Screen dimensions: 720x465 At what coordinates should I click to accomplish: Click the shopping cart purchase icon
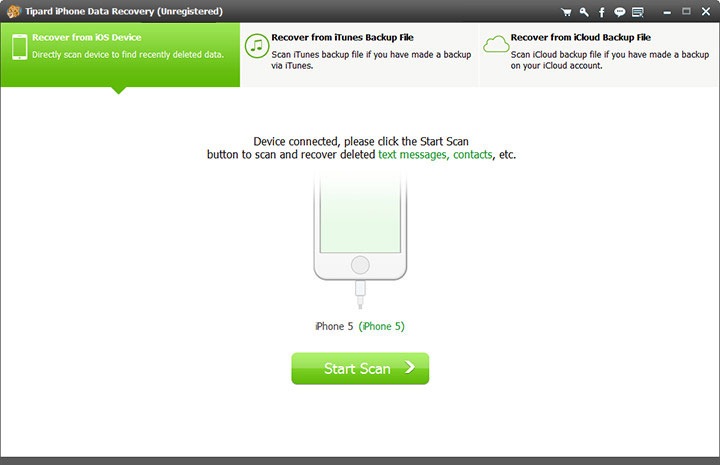coord(566,12)
